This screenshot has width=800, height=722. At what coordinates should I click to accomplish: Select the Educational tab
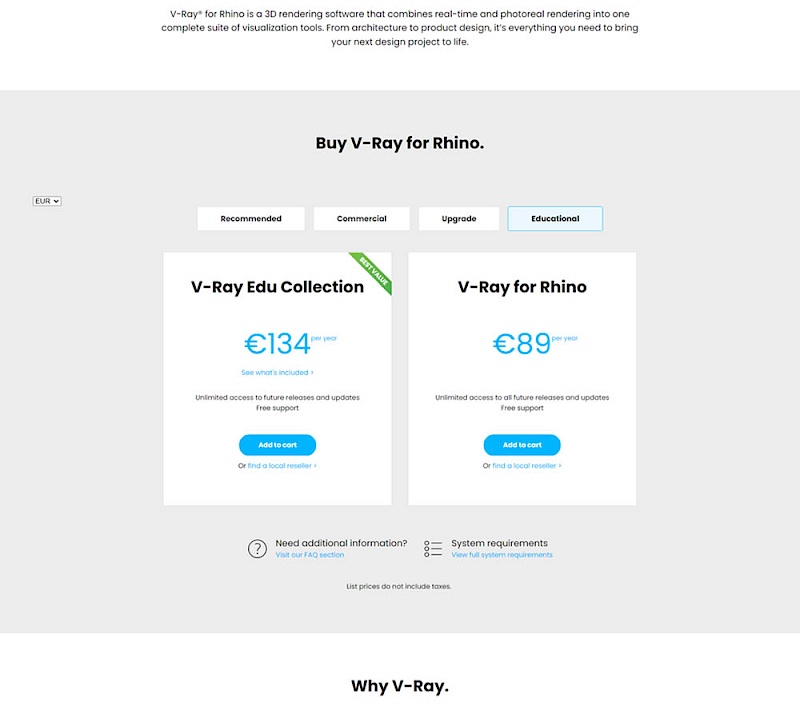pos(555,218)
